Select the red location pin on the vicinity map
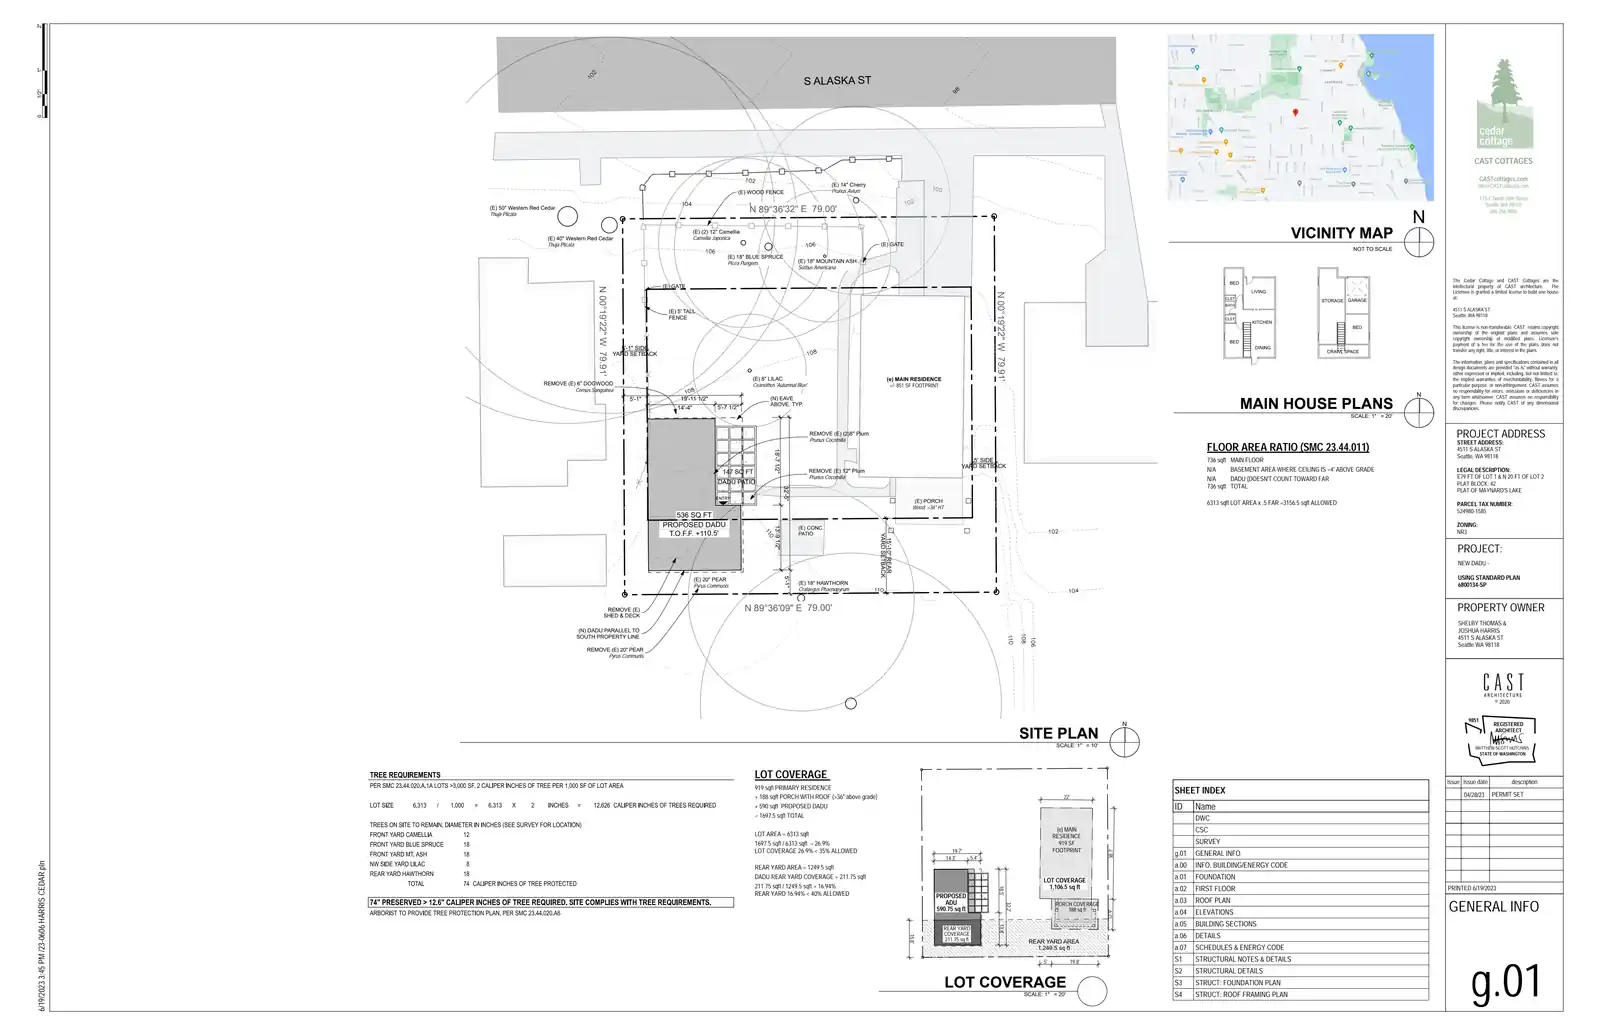This screenshot has height=1035, width=1600. tap(1295, 113)
